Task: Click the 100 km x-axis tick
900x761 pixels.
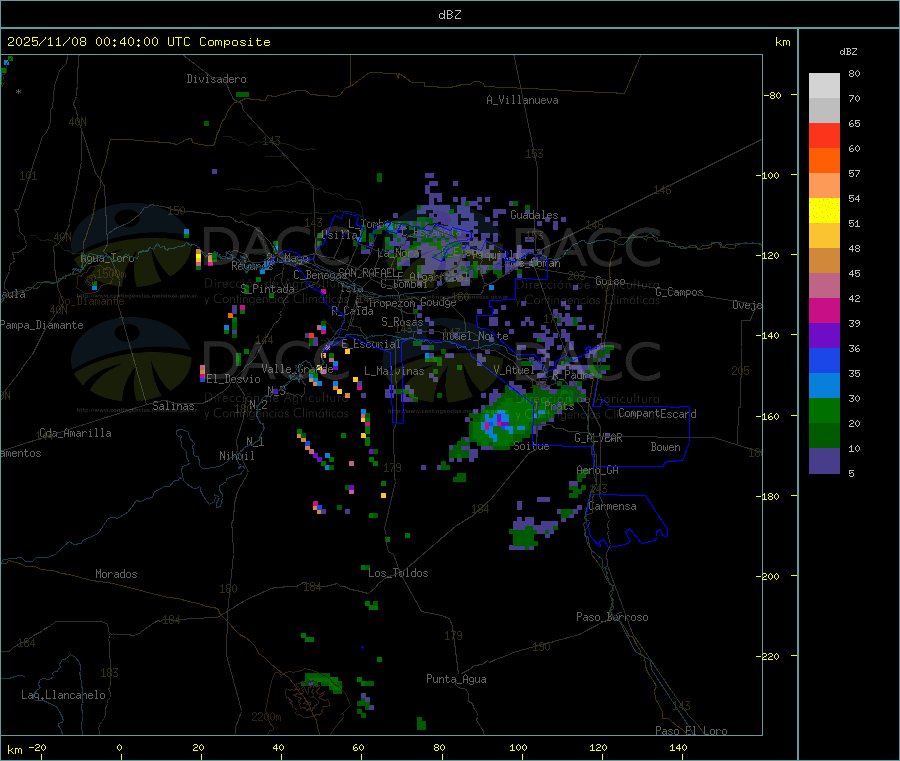Action: click(x=518, y=747)
